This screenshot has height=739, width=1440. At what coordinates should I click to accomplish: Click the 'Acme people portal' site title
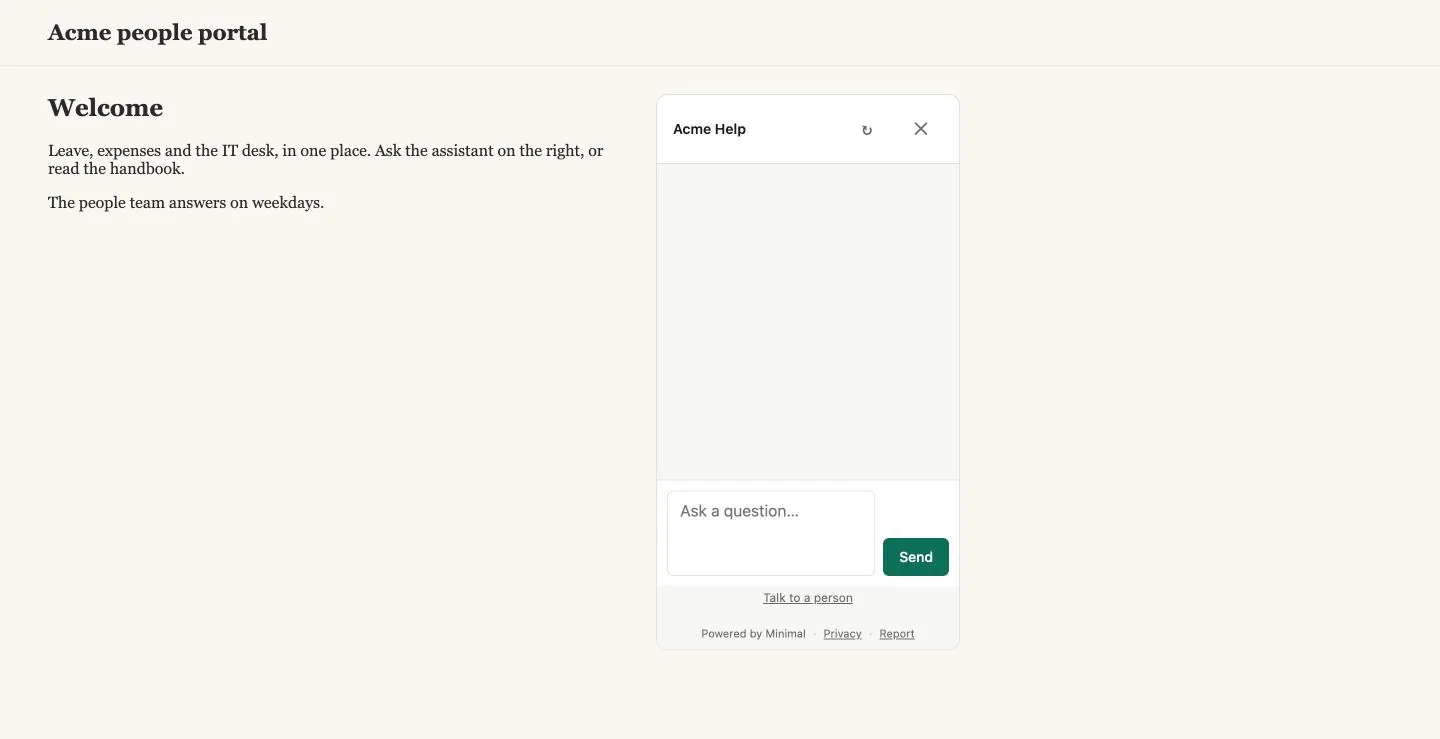point(157,33)
